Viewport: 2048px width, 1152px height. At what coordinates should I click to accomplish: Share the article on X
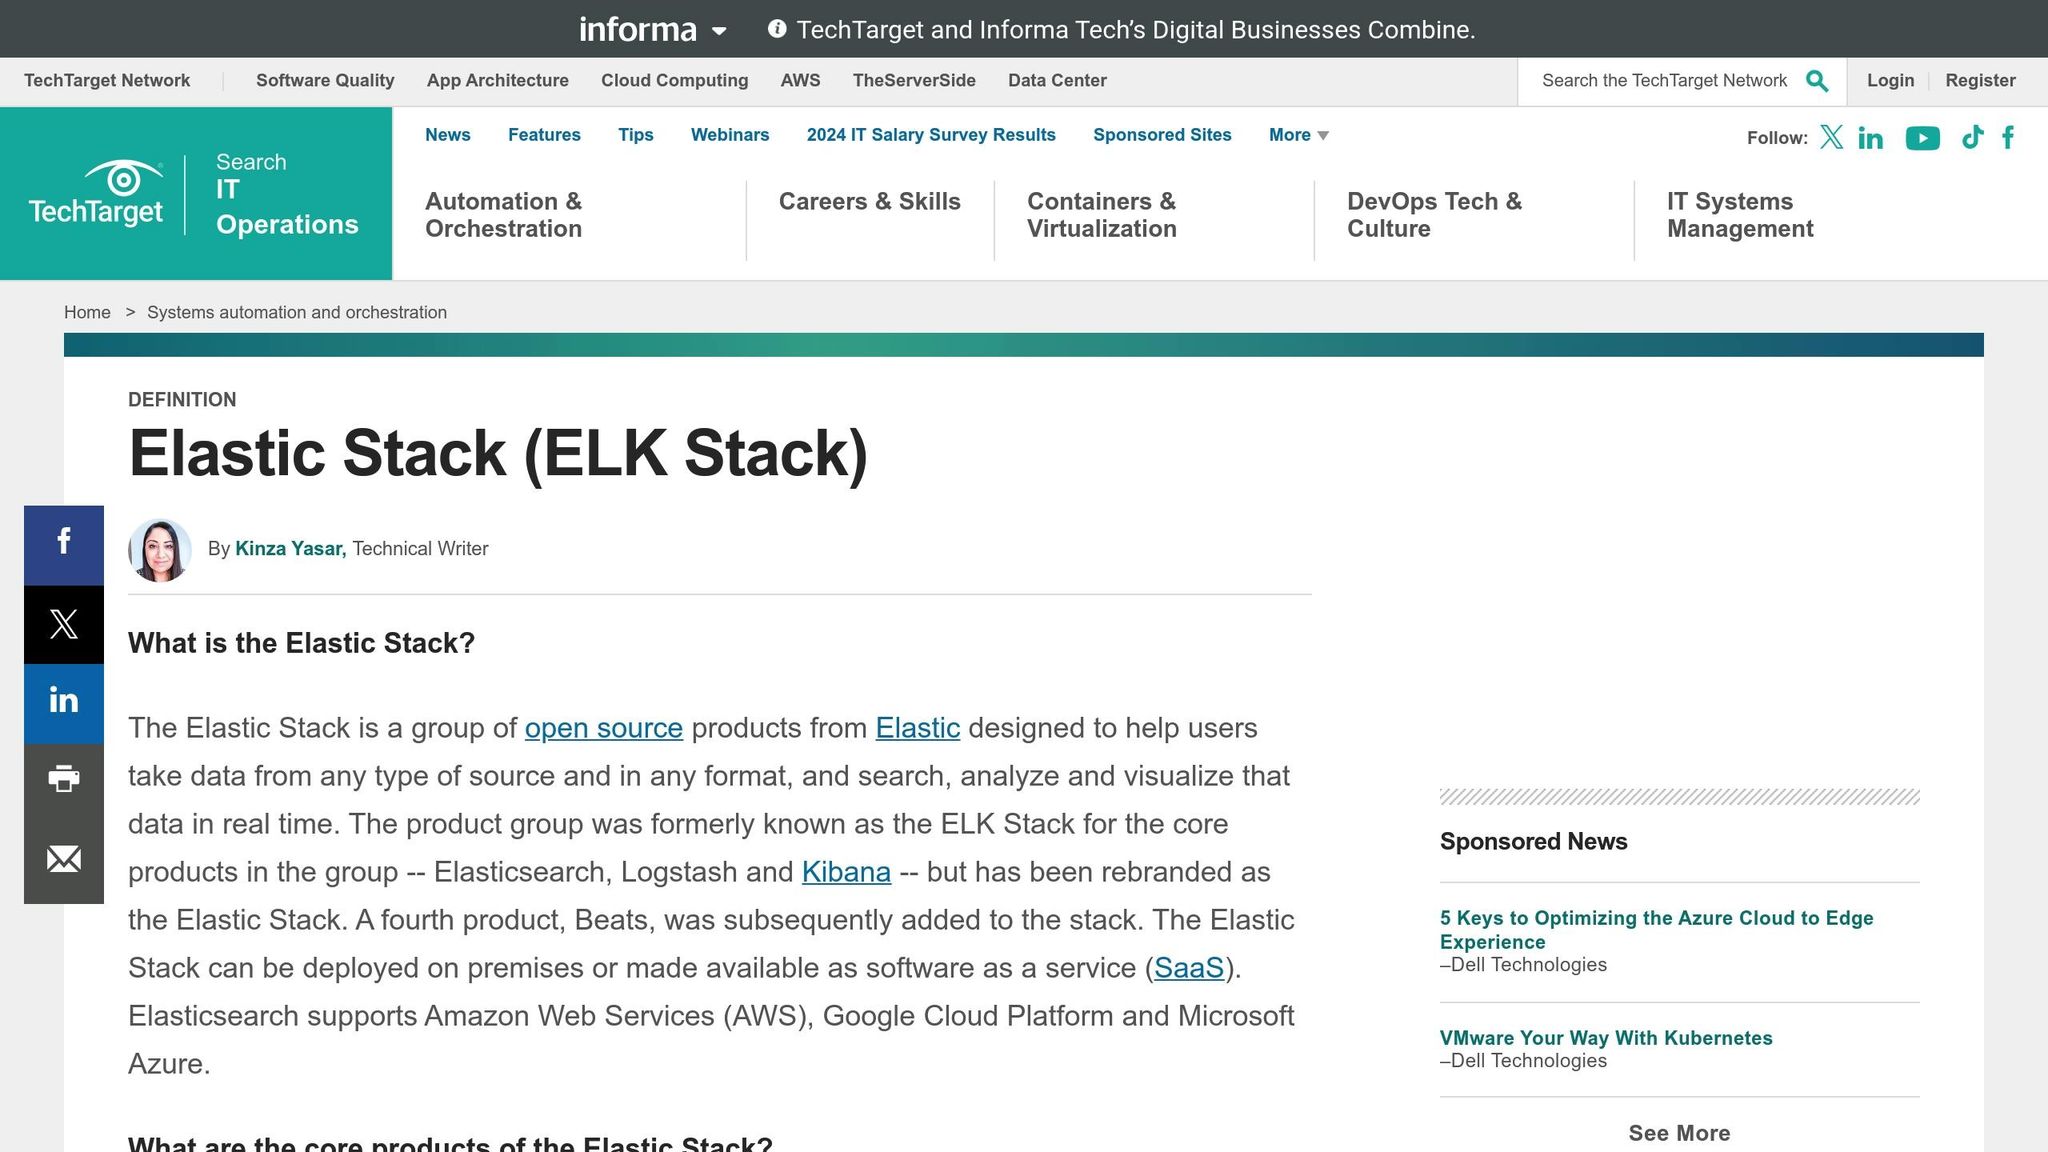63,623
